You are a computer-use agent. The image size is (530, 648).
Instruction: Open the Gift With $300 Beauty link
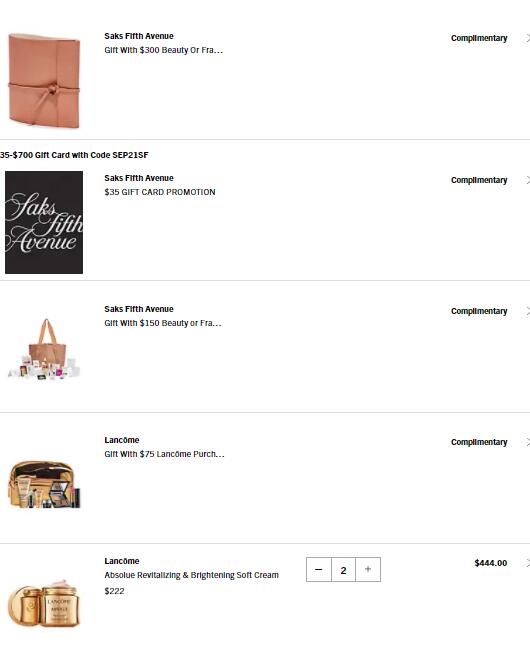pos(164,50)
